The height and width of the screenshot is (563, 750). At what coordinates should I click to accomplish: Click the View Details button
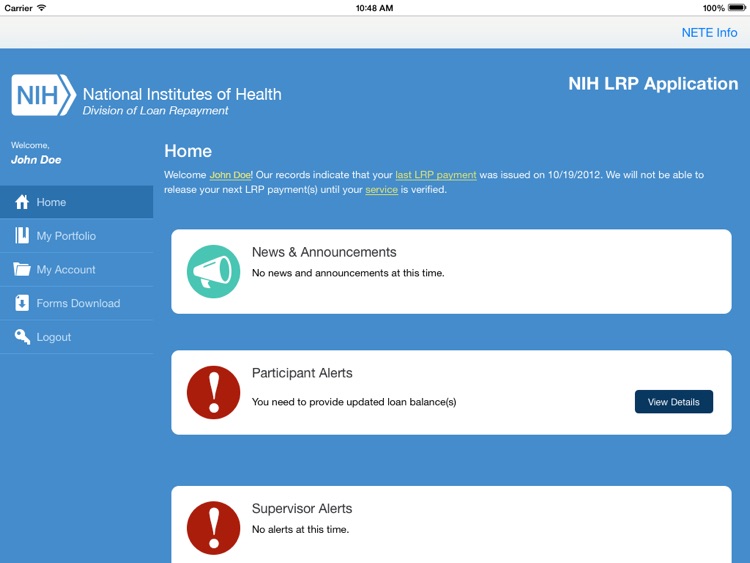673,402
